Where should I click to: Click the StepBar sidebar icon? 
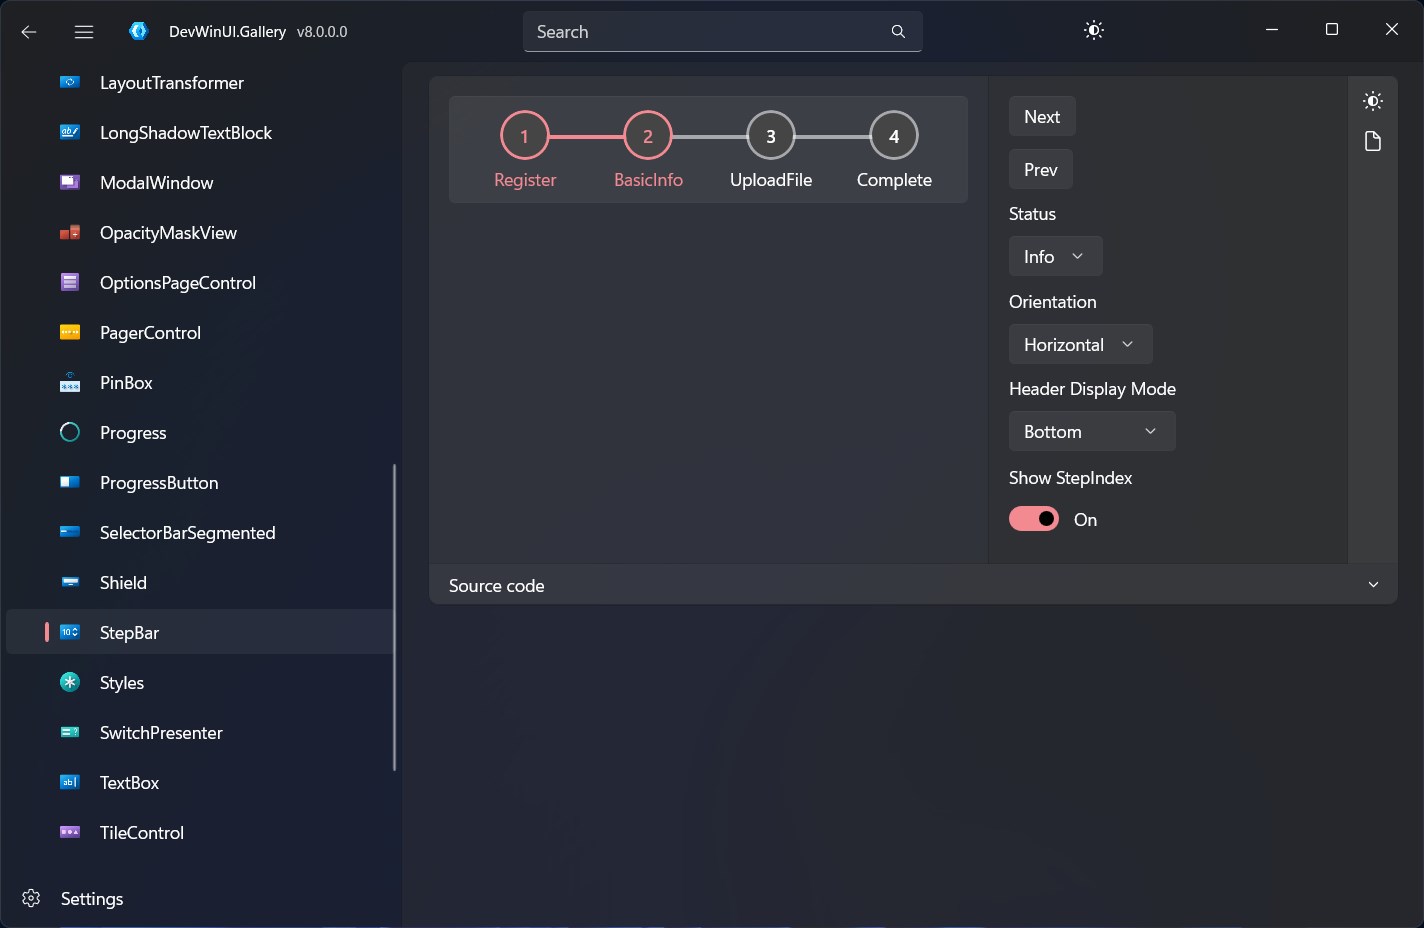click(x=70, y=632)
